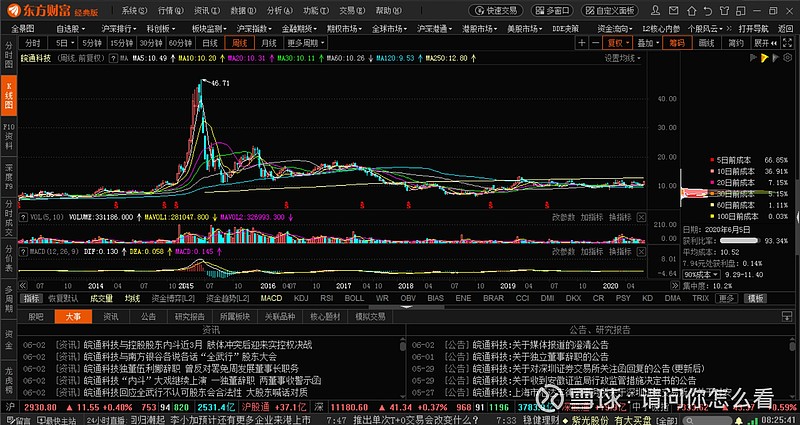
Task: Collapse the bottom info panel icon
Action: click(x=787, y=317)
